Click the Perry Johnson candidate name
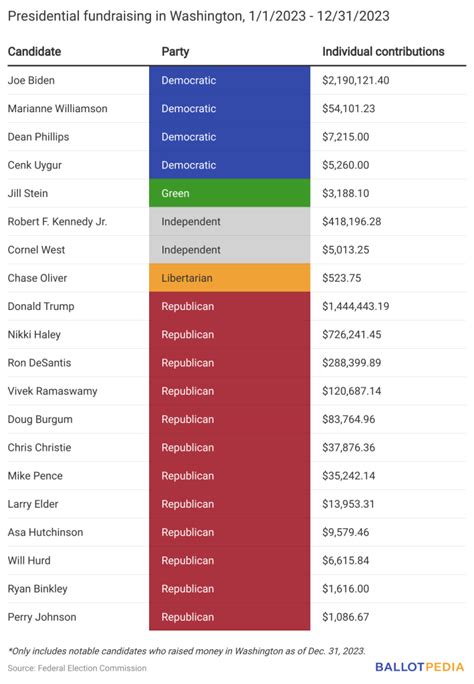The width and height of the screenshot is (474, 684). 42,617
